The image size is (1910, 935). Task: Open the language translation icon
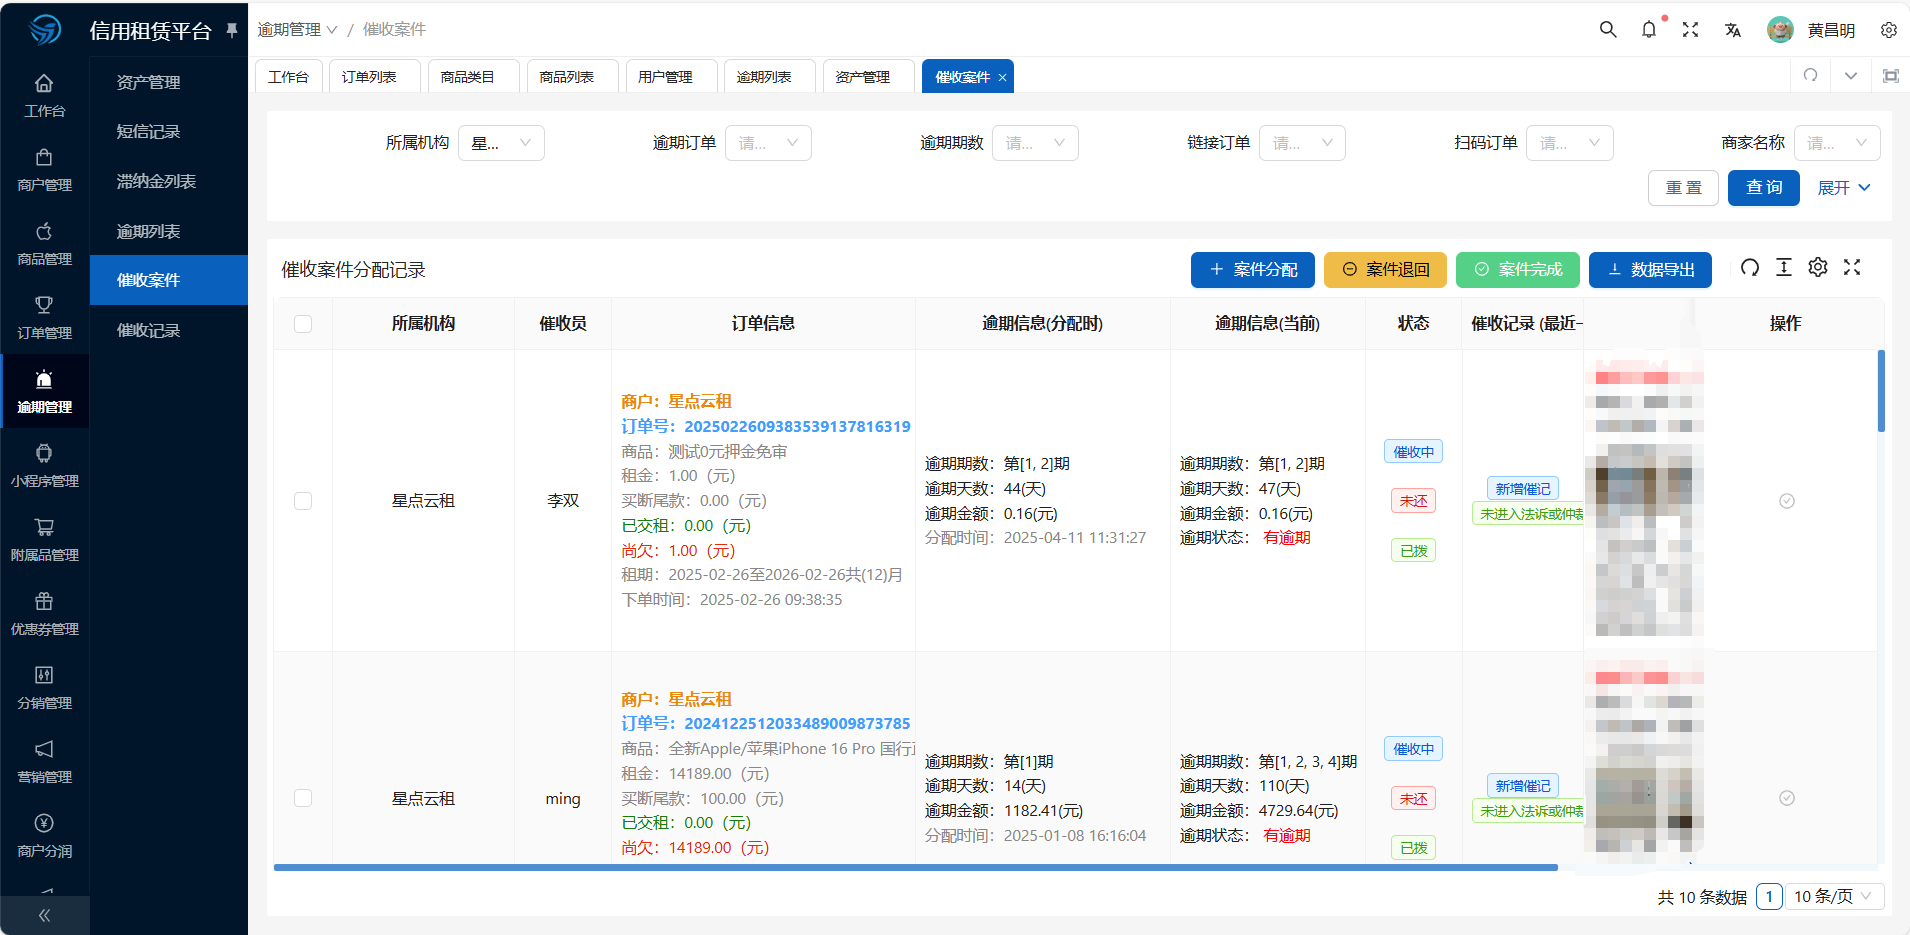click(x=1732, y=30)
